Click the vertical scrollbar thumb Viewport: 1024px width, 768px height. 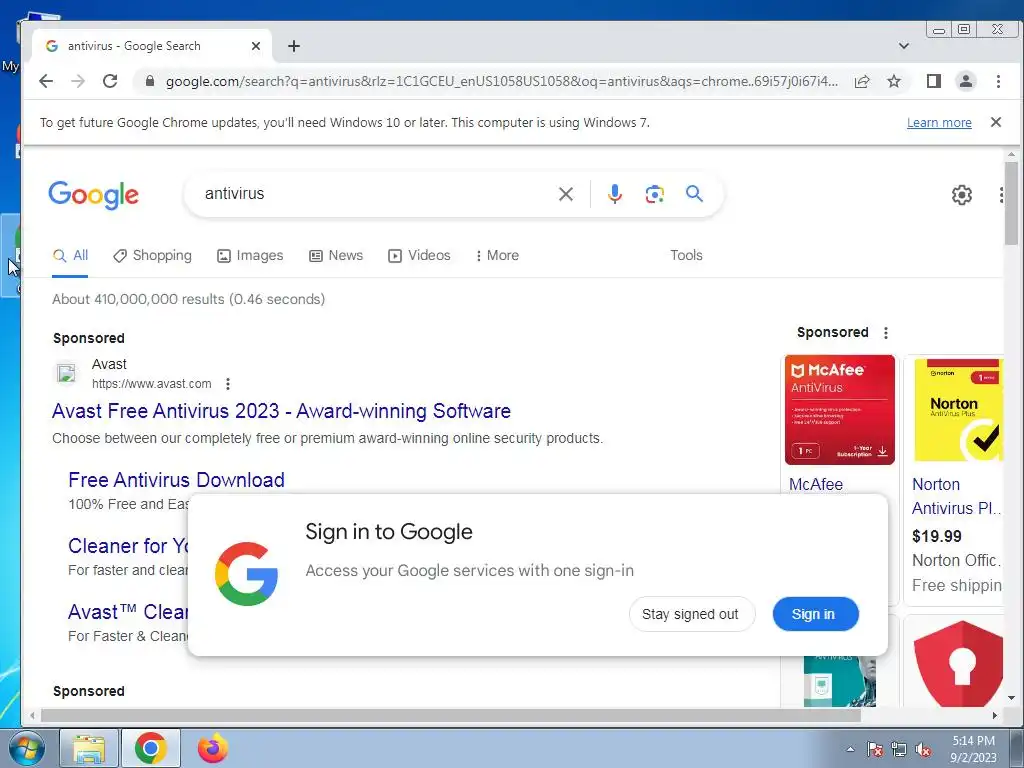(1012, 203)
